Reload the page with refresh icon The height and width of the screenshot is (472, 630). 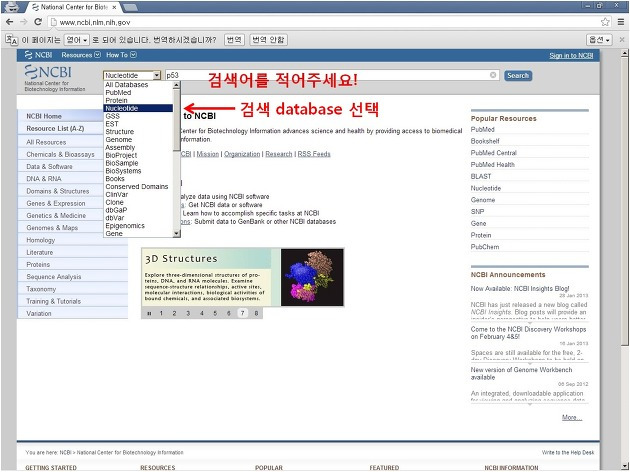(38, 22)
